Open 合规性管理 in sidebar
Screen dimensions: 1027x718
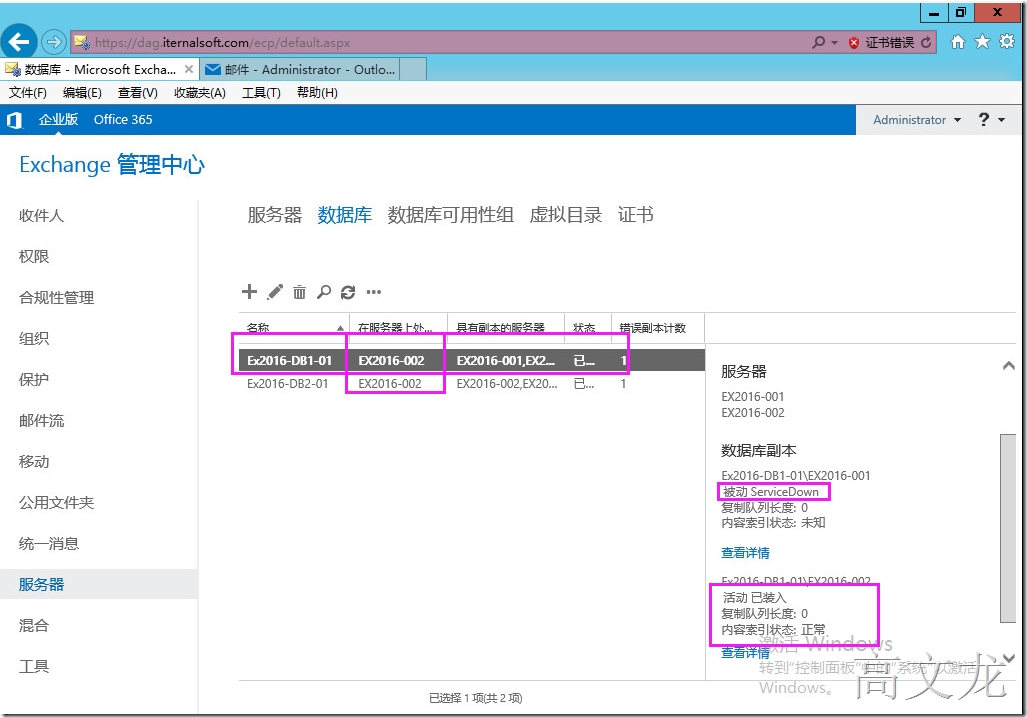(56, 297)
